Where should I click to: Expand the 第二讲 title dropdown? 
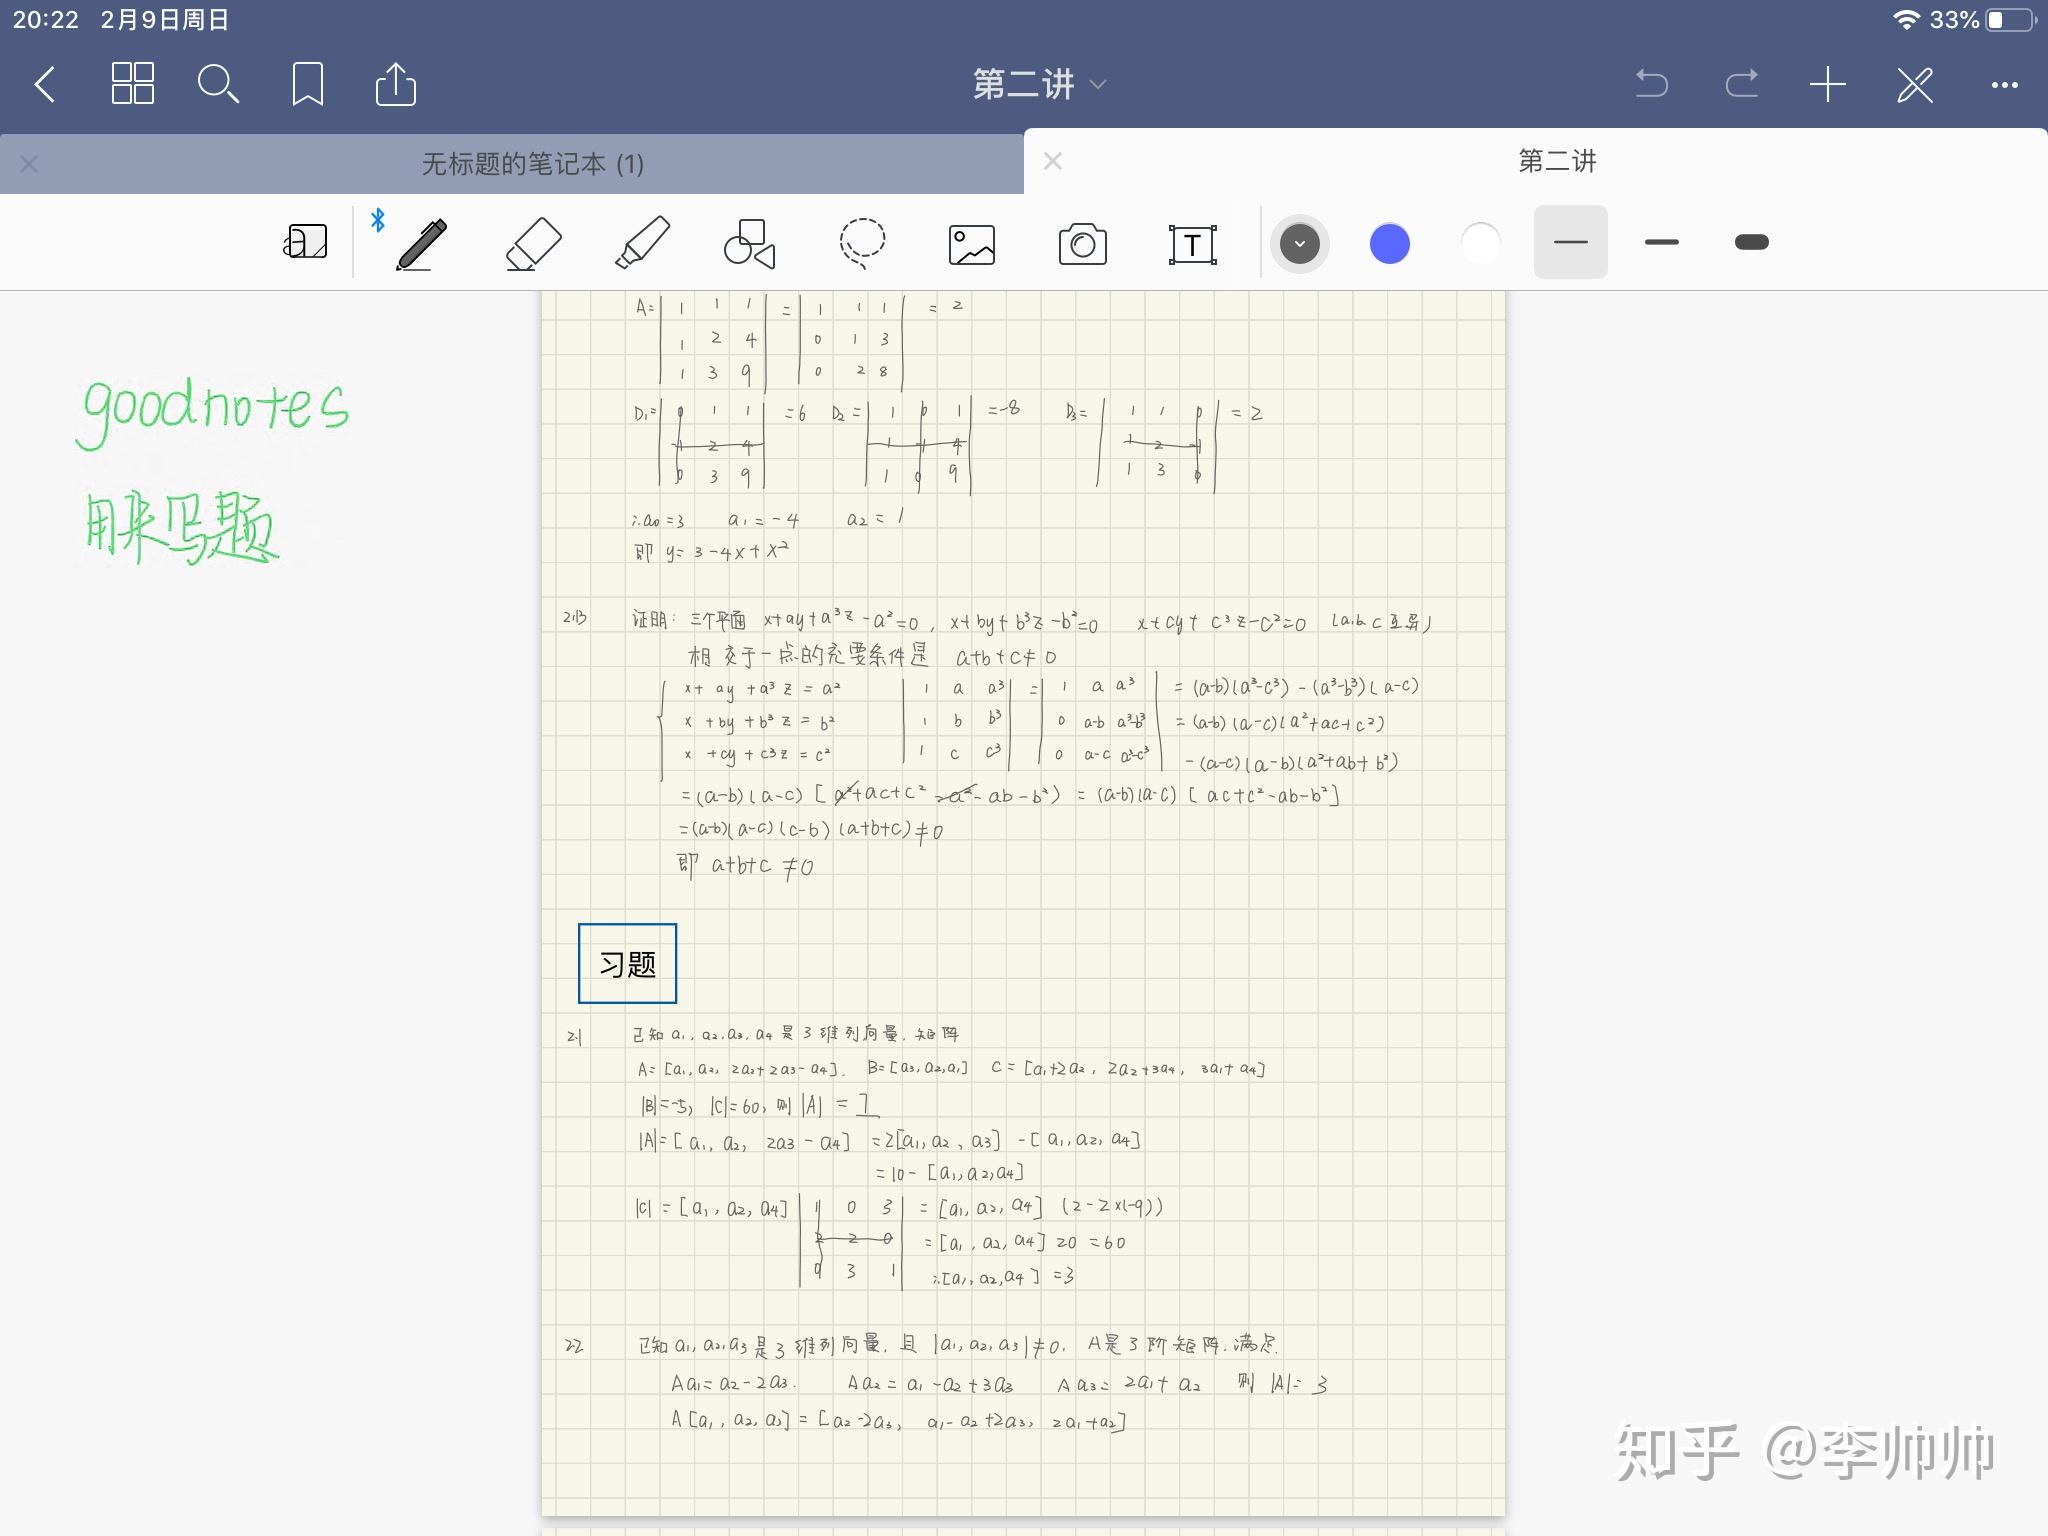coord(1098,85)
